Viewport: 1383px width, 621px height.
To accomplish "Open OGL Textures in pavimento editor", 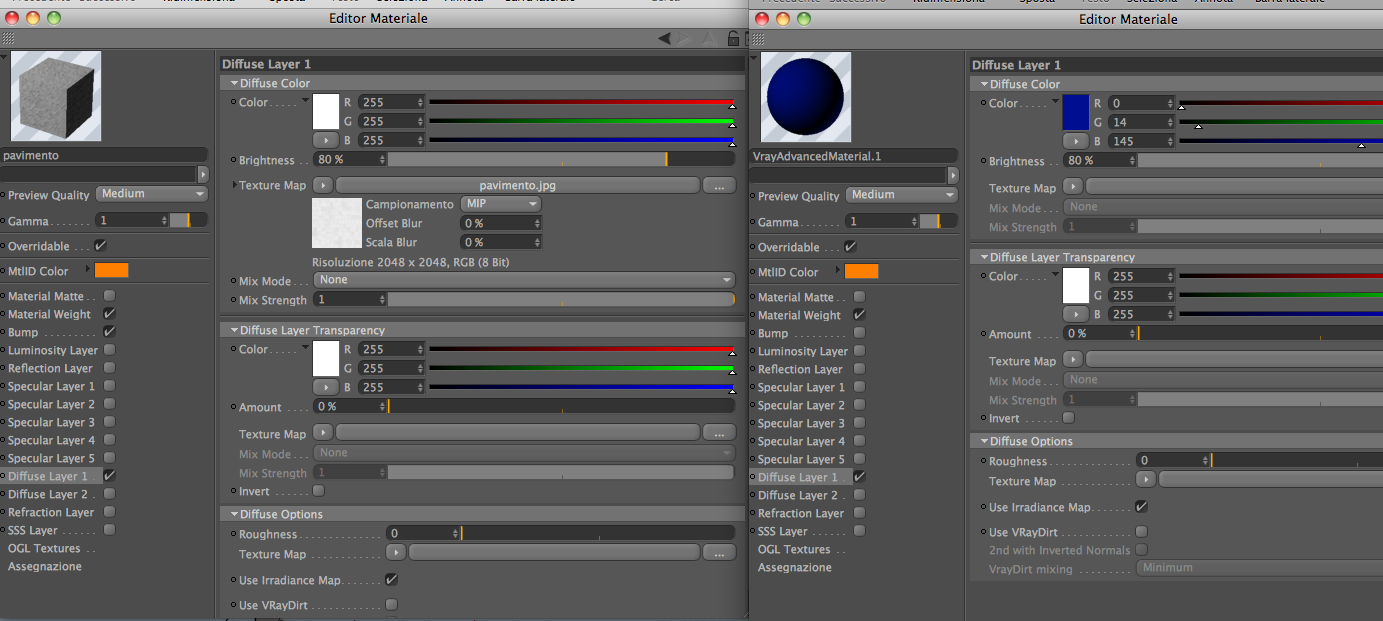I will pyautogui.click(x=44, y=548).
